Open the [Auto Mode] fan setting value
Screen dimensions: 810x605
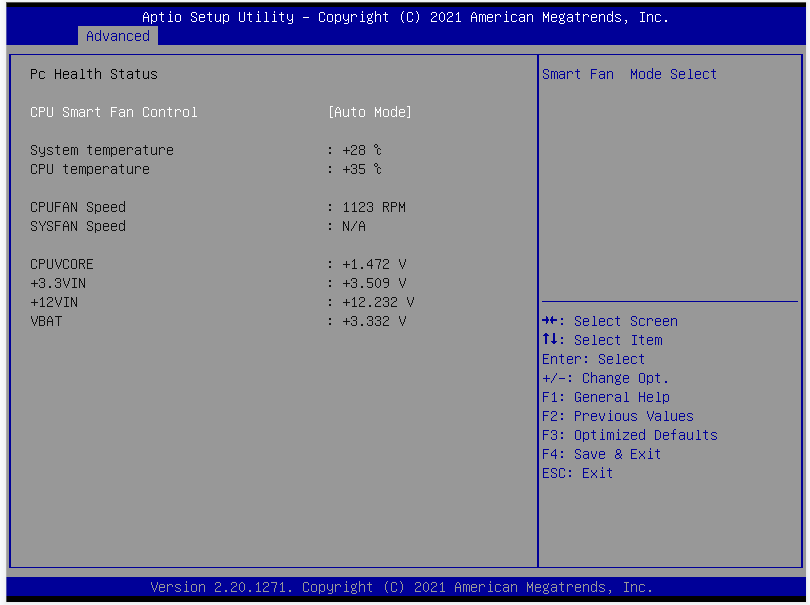[x=370, y=112]
